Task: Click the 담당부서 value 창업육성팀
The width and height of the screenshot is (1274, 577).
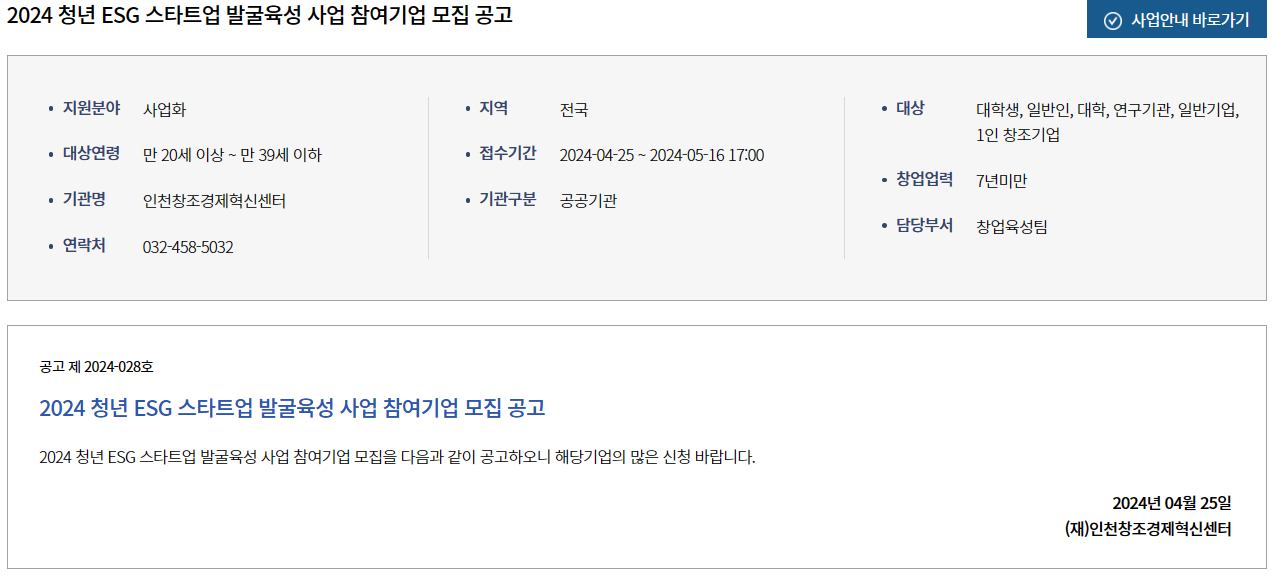Action: tap(1012, 226)
